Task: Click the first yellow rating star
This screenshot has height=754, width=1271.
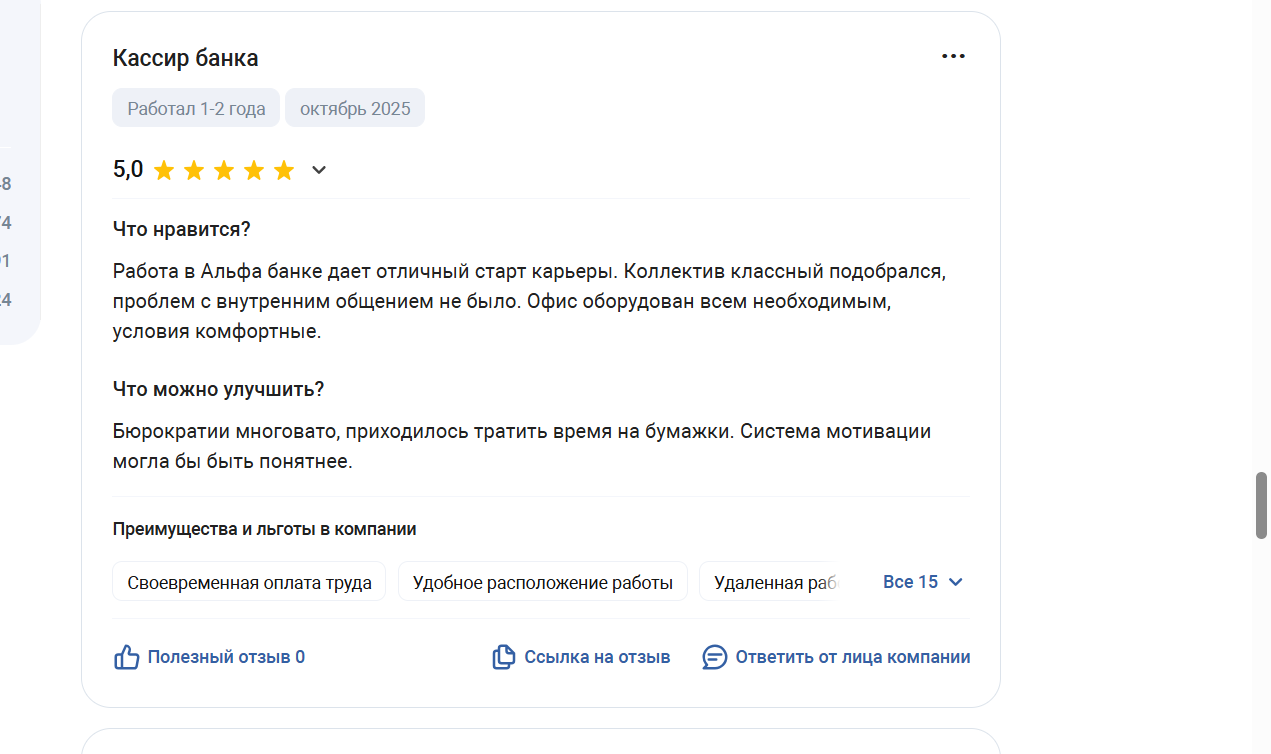Action: (164, 171)
